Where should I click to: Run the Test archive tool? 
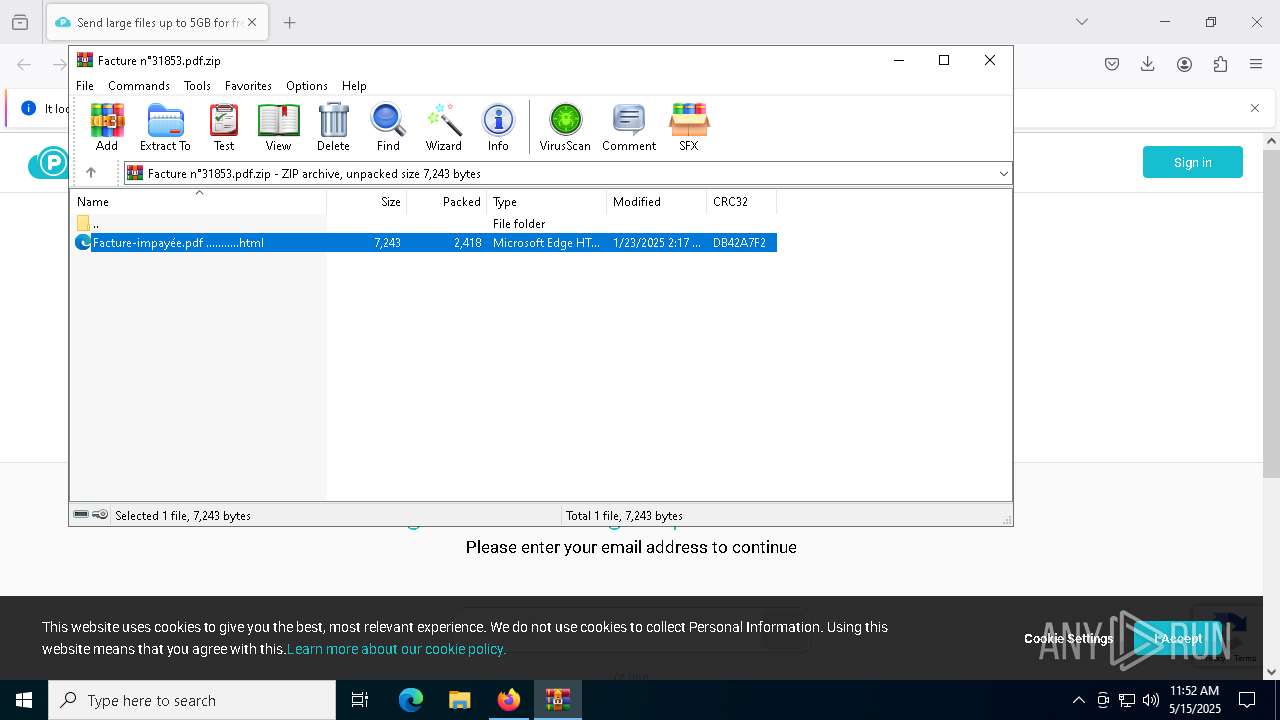pyautogui.click(x=224, y=127)
